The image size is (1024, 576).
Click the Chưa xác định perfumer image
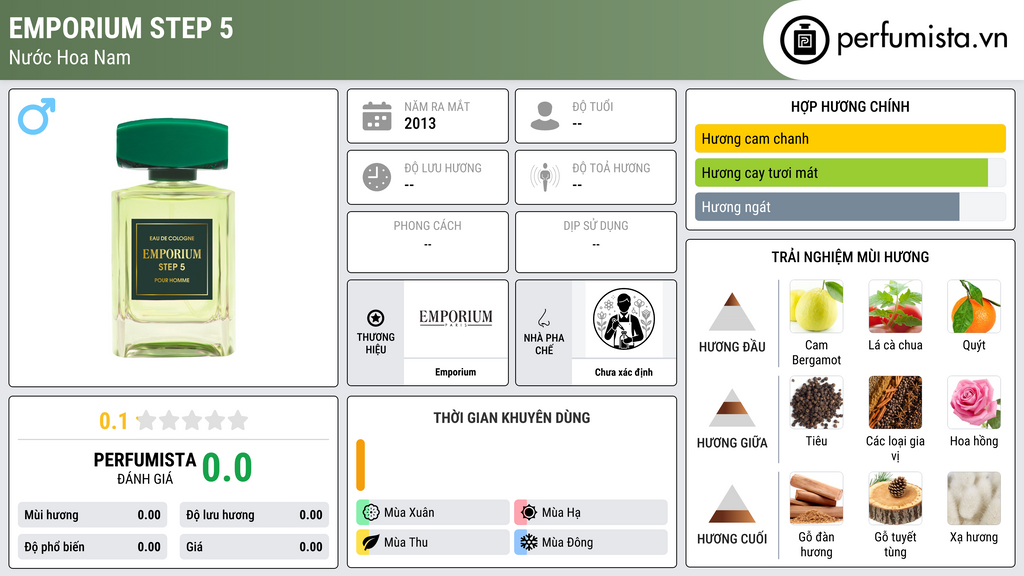624,319
